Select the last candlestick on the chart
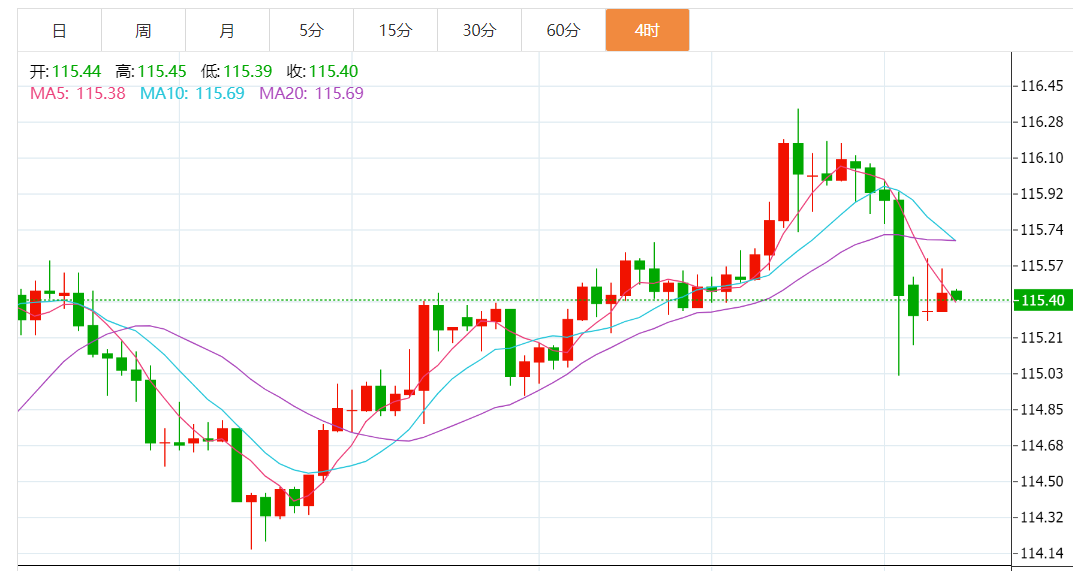The image size is (1073, 571). (956, 295)
